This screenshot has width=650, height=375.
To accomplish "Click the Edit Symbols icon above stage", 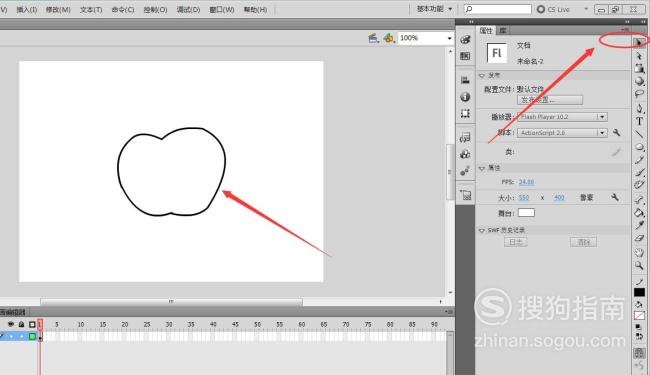I will [388, 38].
